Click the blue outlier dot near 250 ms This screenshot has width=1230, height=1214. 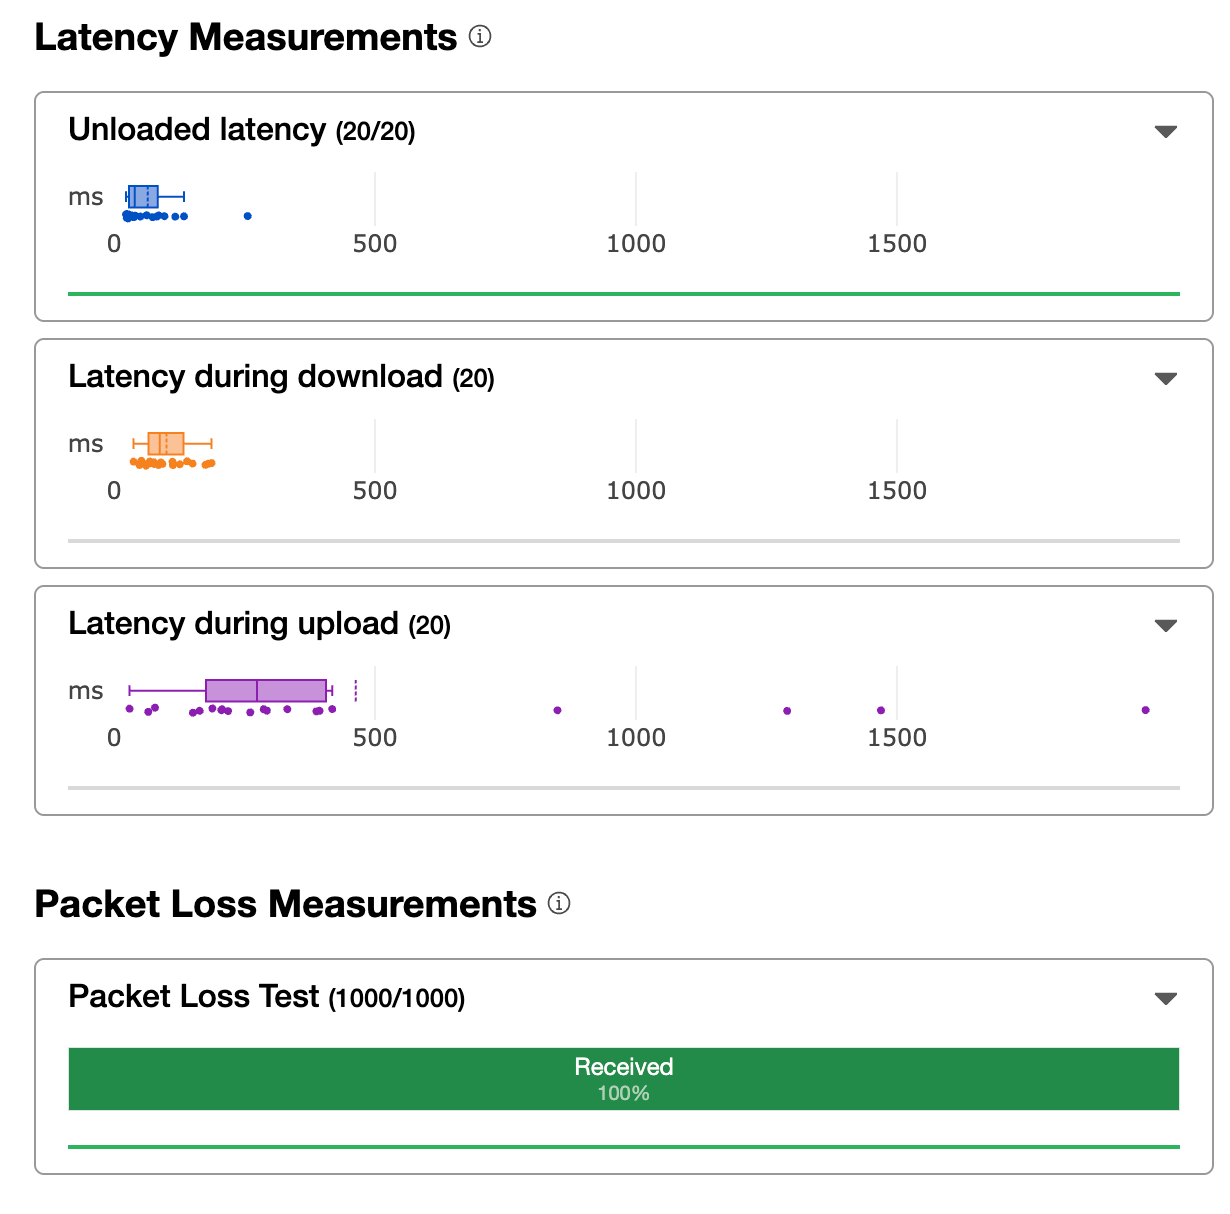click(x=248, y=216)
